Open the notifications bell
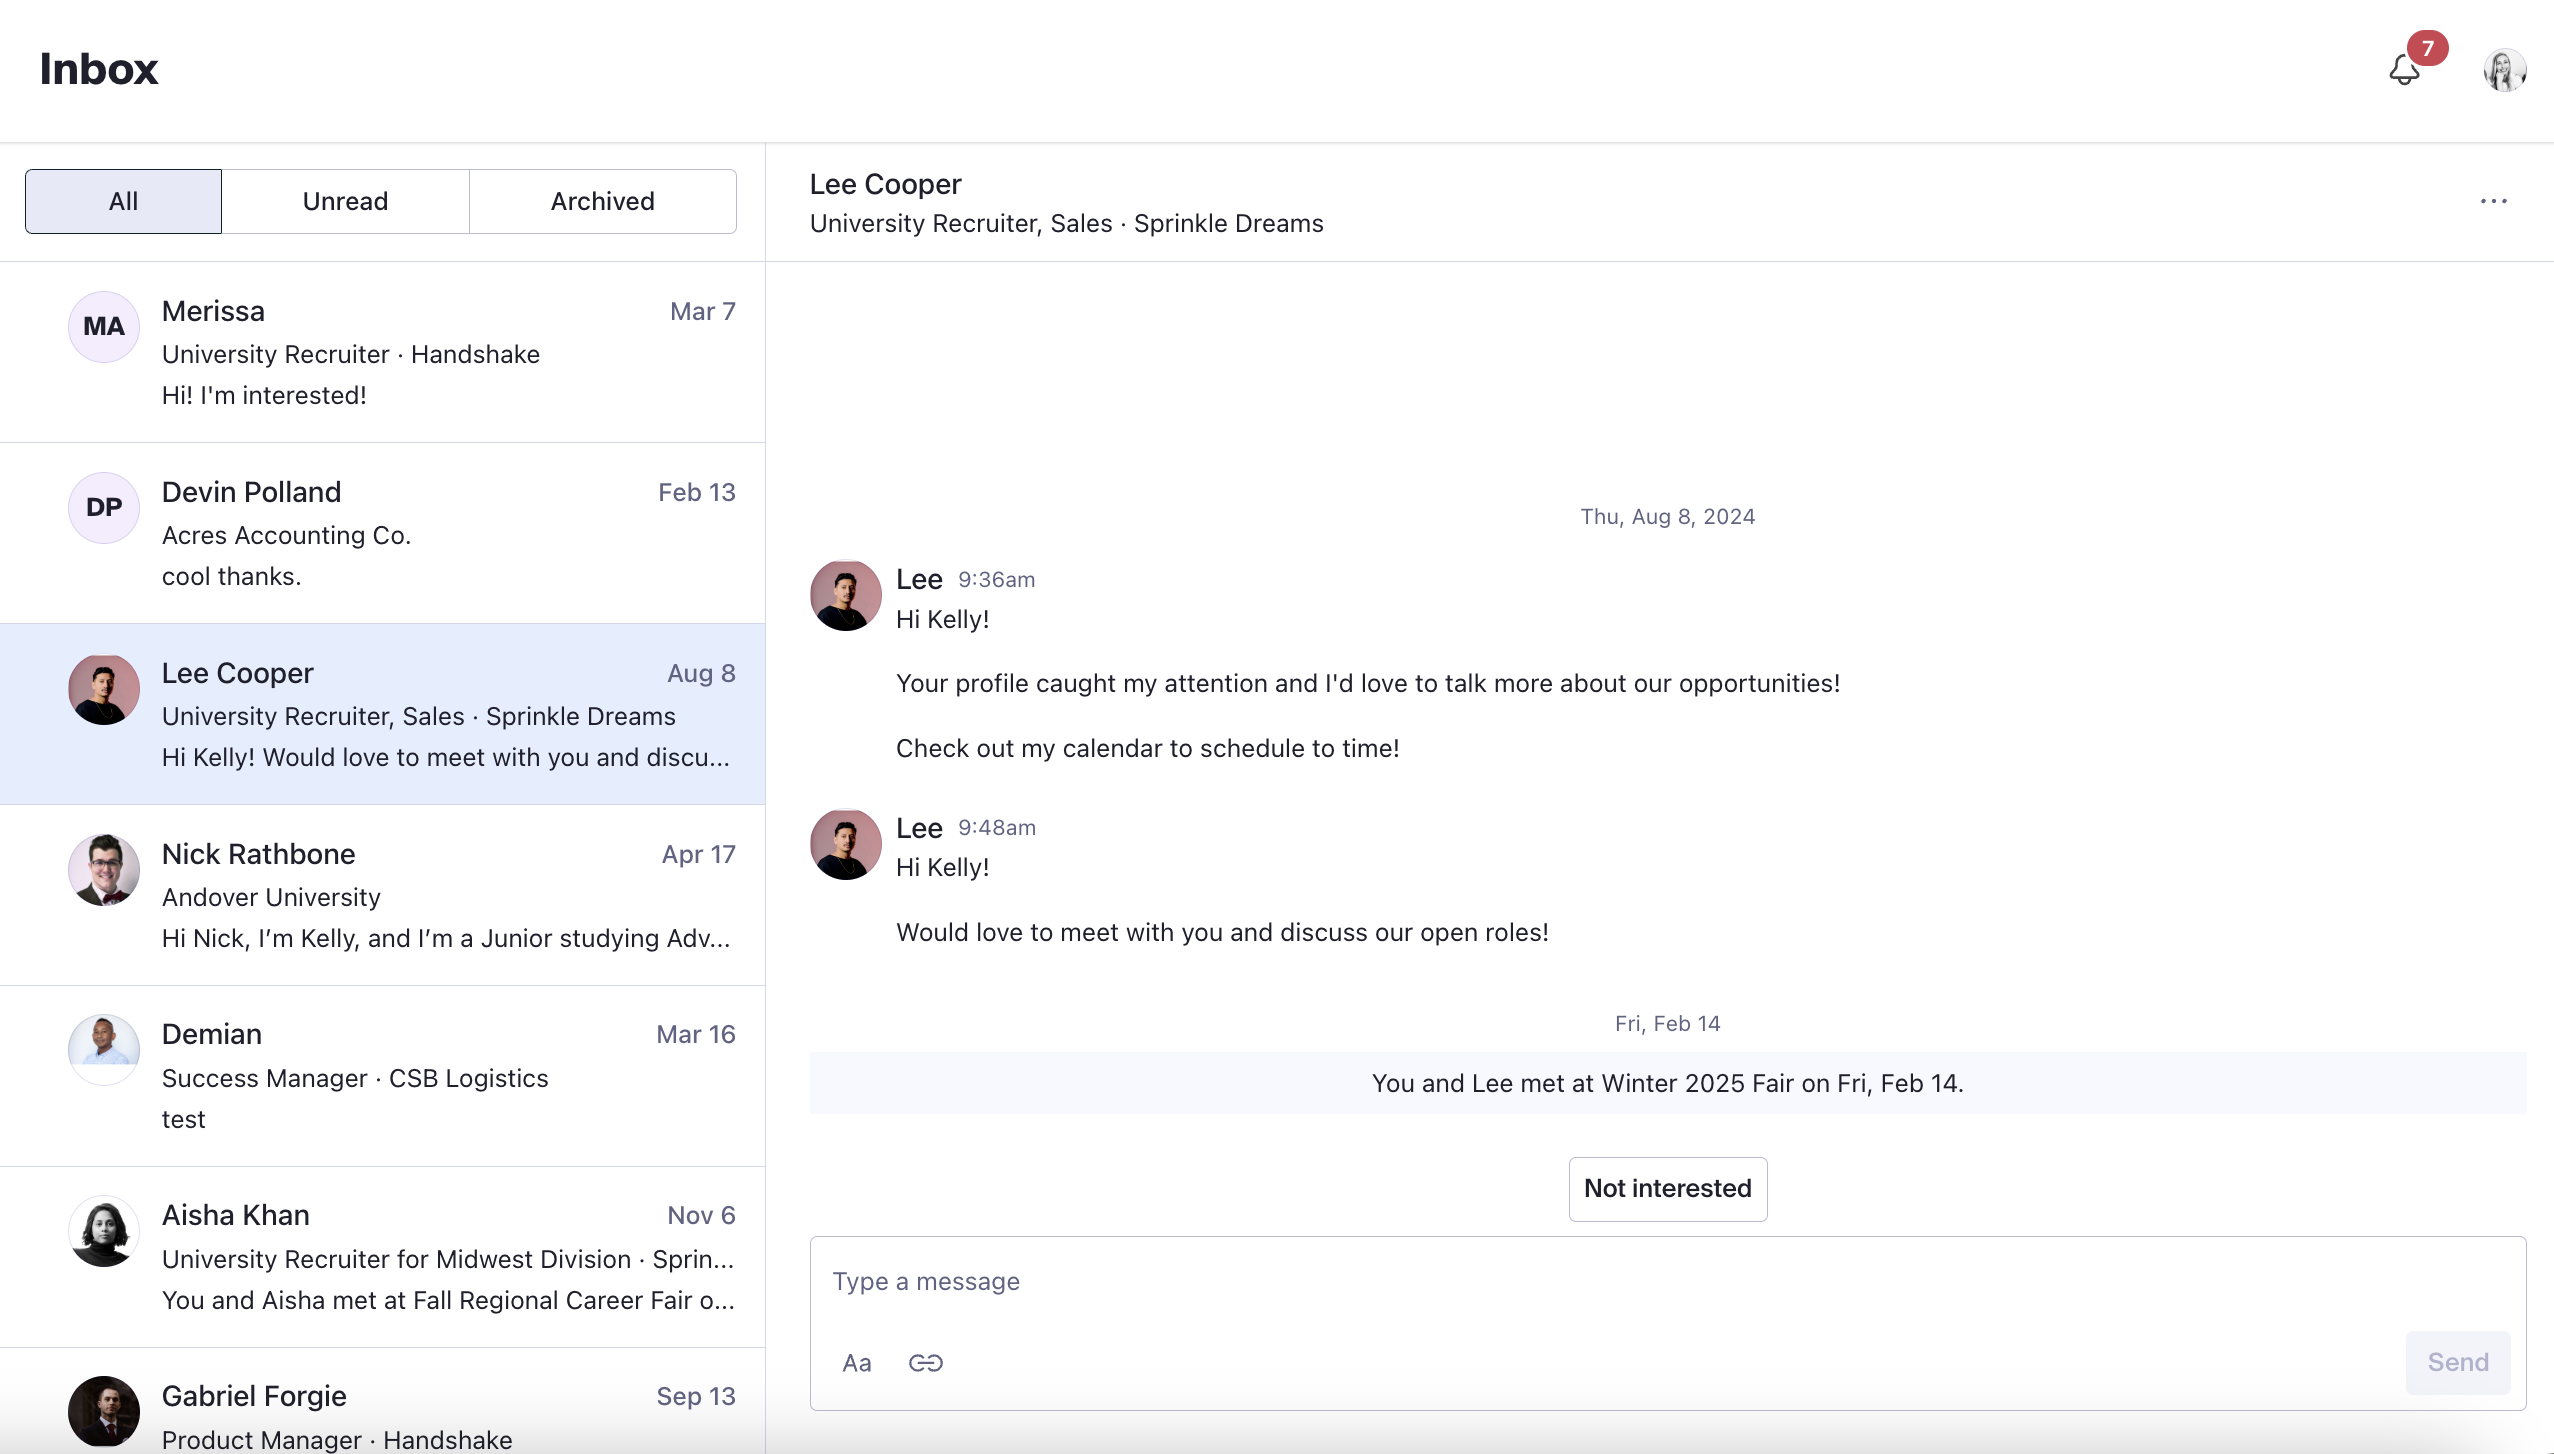 tap(2404, 69)
